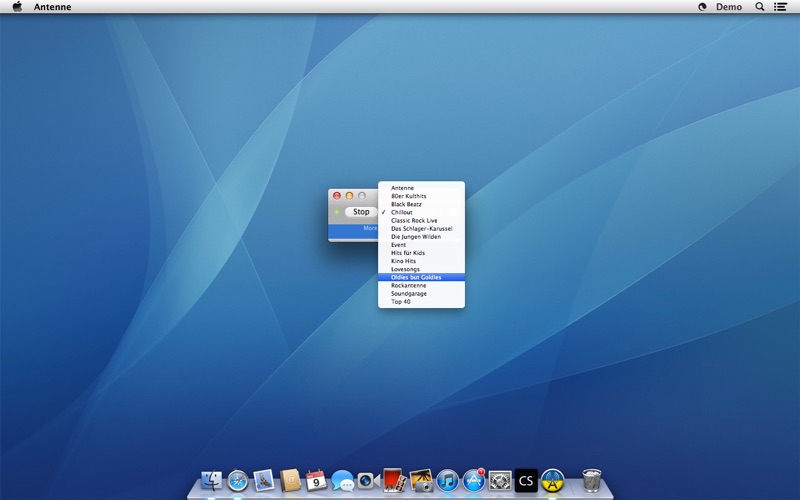The height and width of the screenshot is (500, 800).
Task: Select Top 40 station
Action: point(421,302)
